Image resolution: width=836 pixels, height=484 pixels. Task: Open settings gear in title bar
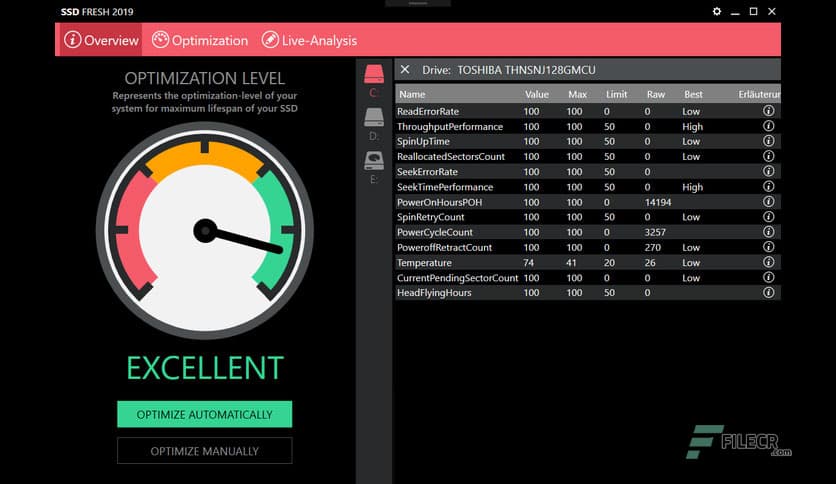(717, 11)
